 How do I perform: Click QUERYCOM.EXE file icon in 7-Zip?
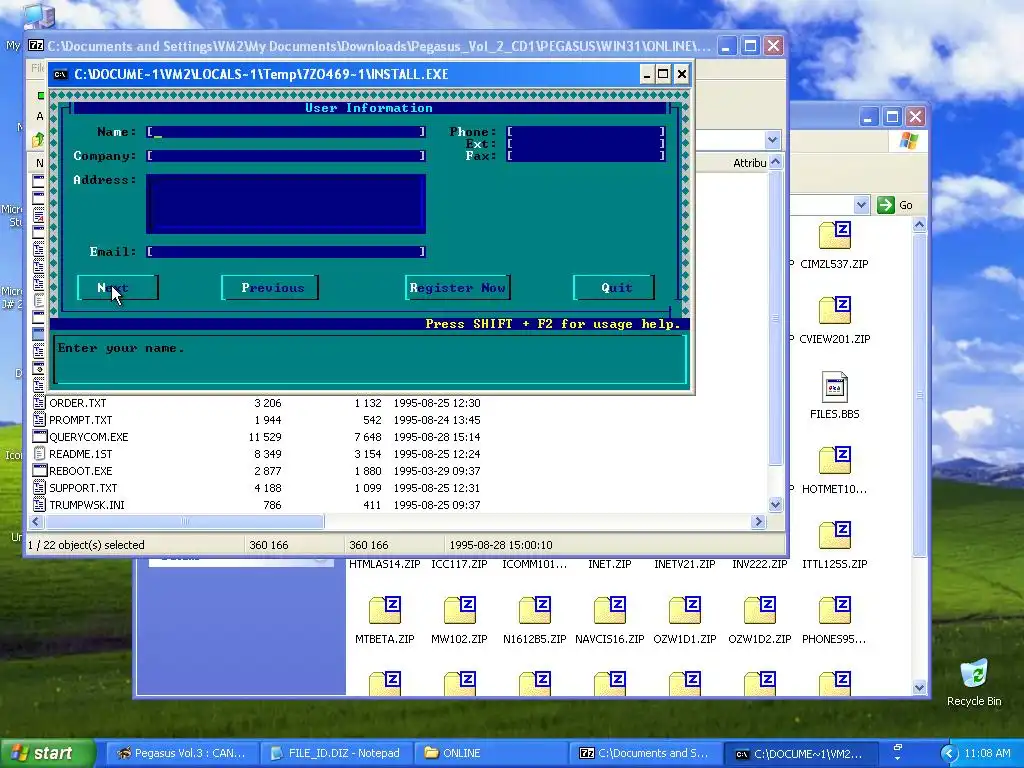(x=39, y=437)
